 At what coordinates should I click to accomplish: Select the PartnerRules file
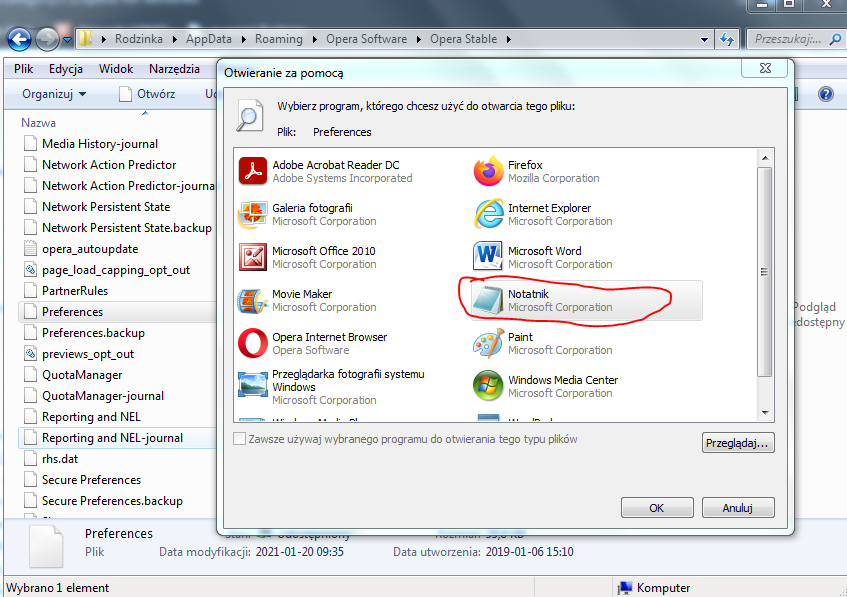click(x=75, y=291)
